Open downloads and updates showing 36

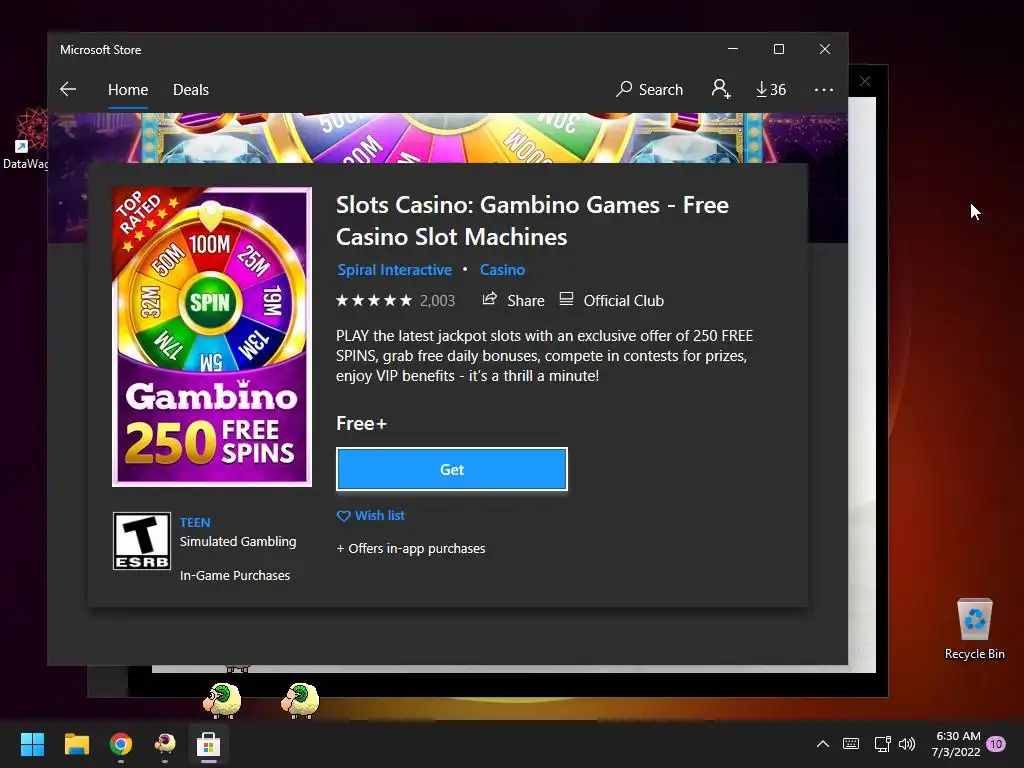click(x=771, y=89)
